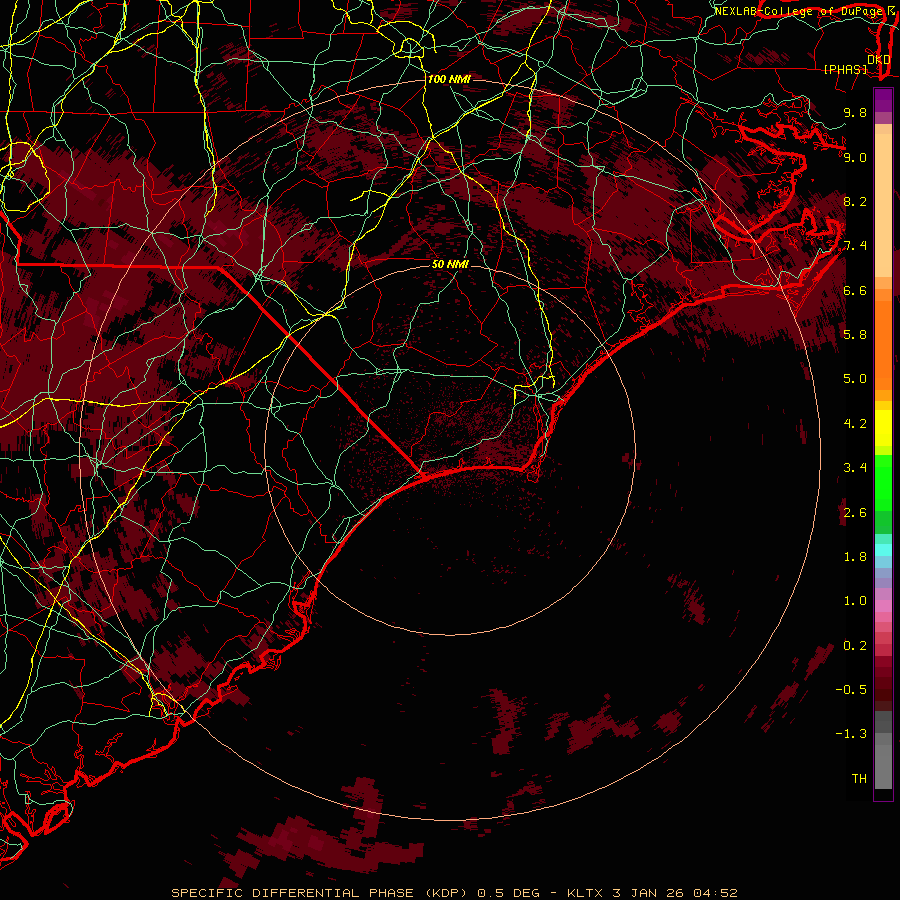Image resolution: width=900 pixels, height=900 pixels.
Task: Click the TH scale label
Action: [x=859, y=779]
